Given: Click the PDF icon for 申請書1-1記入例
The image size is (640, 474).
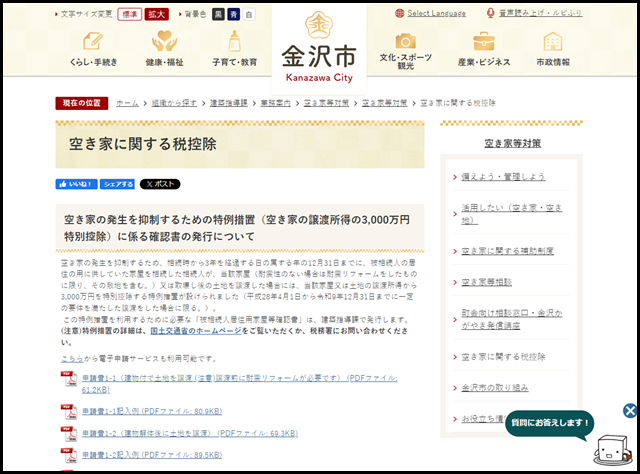Looking at the screenshot, I should 69,412.
